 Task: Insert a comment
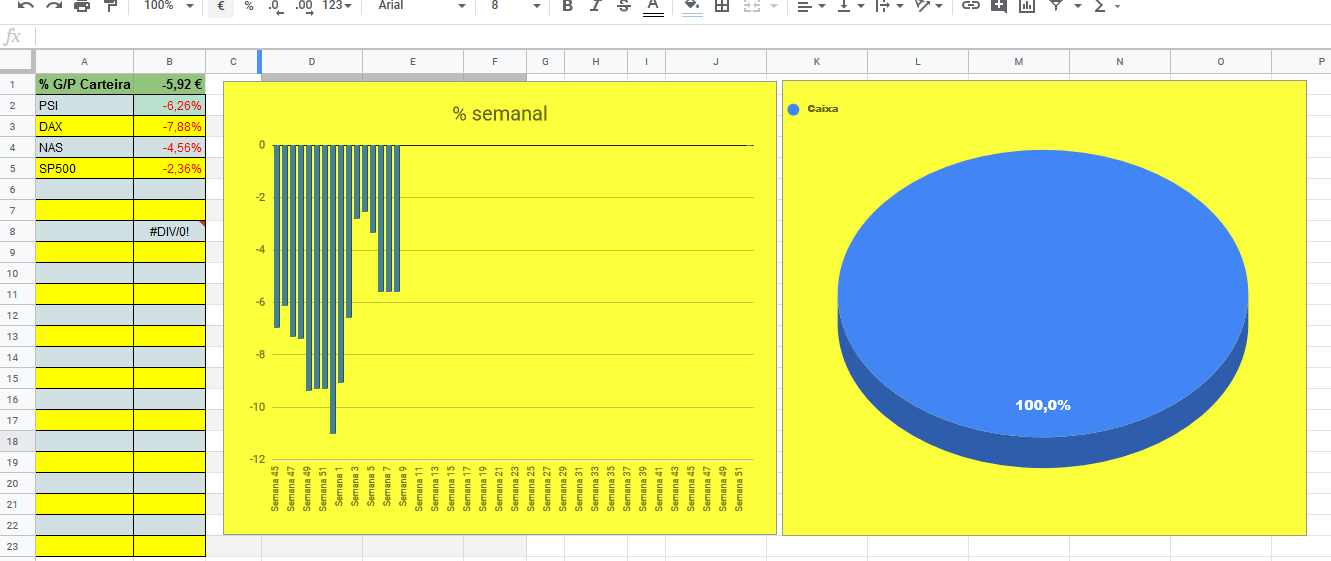pyautogui.click(x=998, y=6)
